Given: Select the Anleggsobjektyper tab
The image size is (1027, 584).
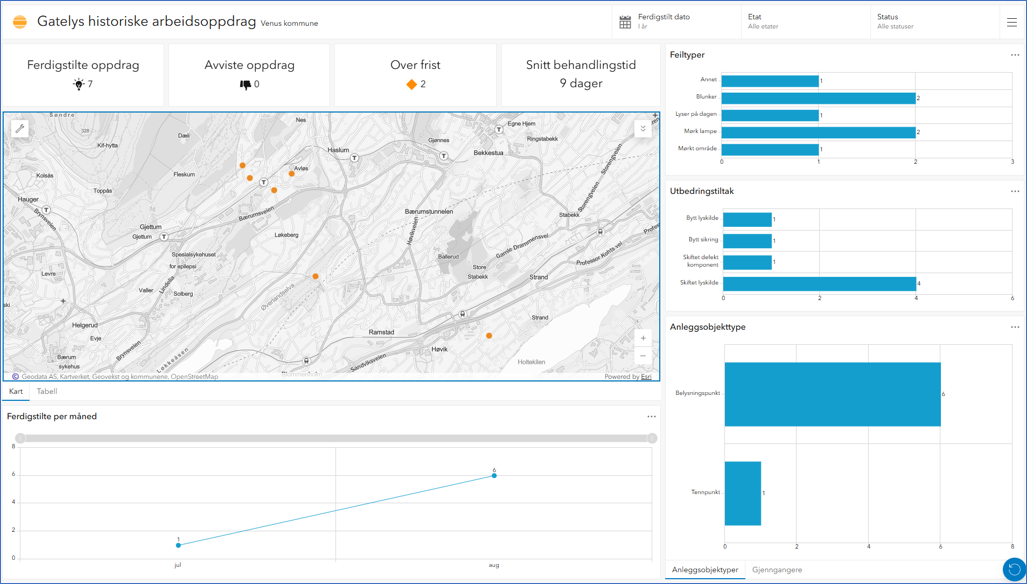Looking at the screenshot, I should 705,570.
